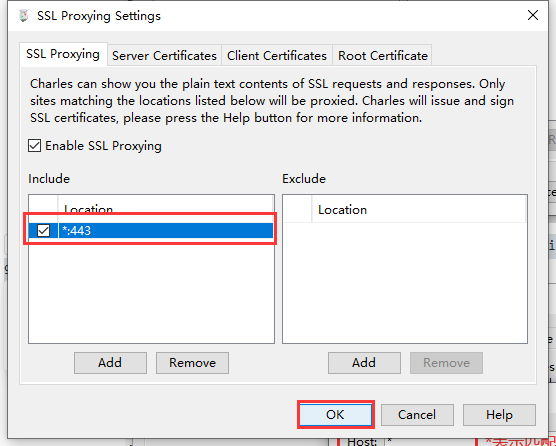This screenshot has width=556, height=446.
Task: Open the Server Certificates tab
Action: [x=164, y=56]
